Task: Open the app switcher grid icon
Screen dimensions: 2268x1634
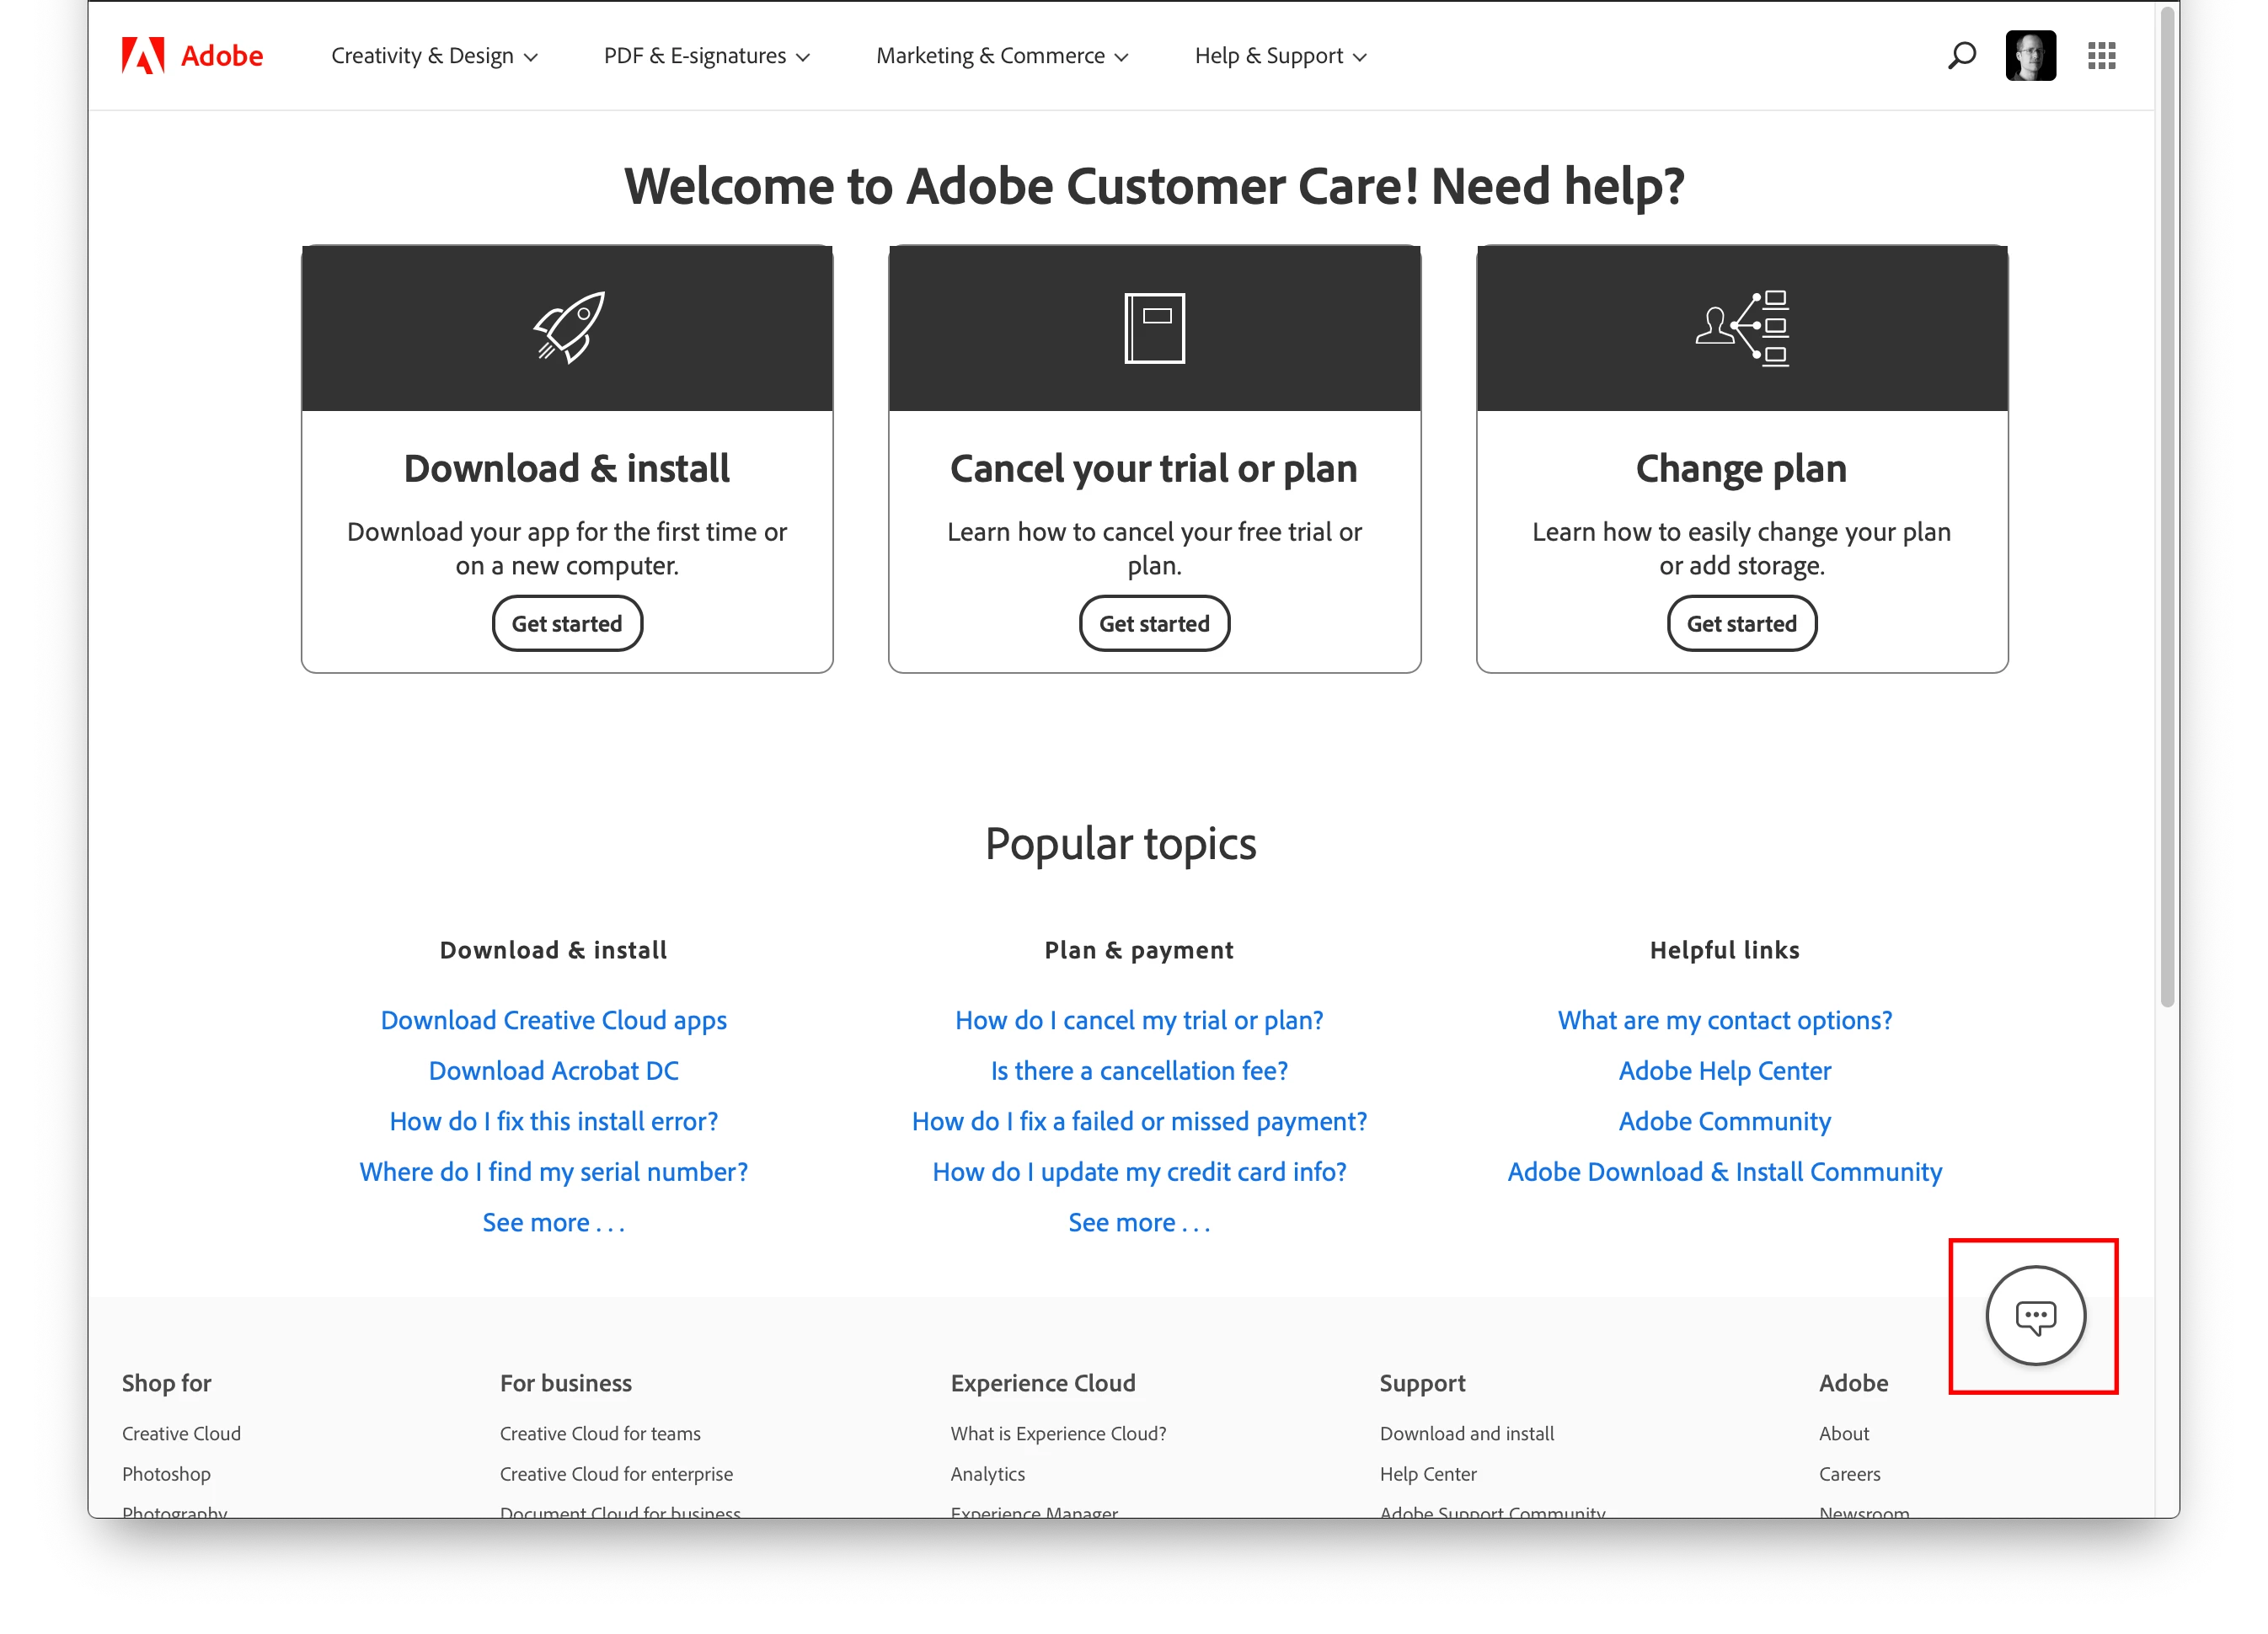Action: [2101, 55]
